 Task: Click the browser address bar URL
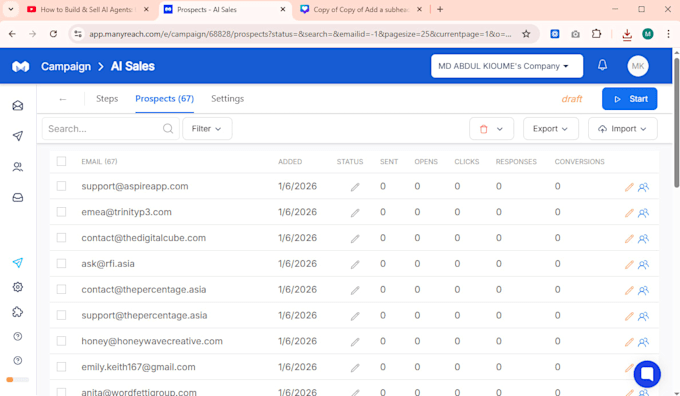pyautogui.click(x=300, y=34)
